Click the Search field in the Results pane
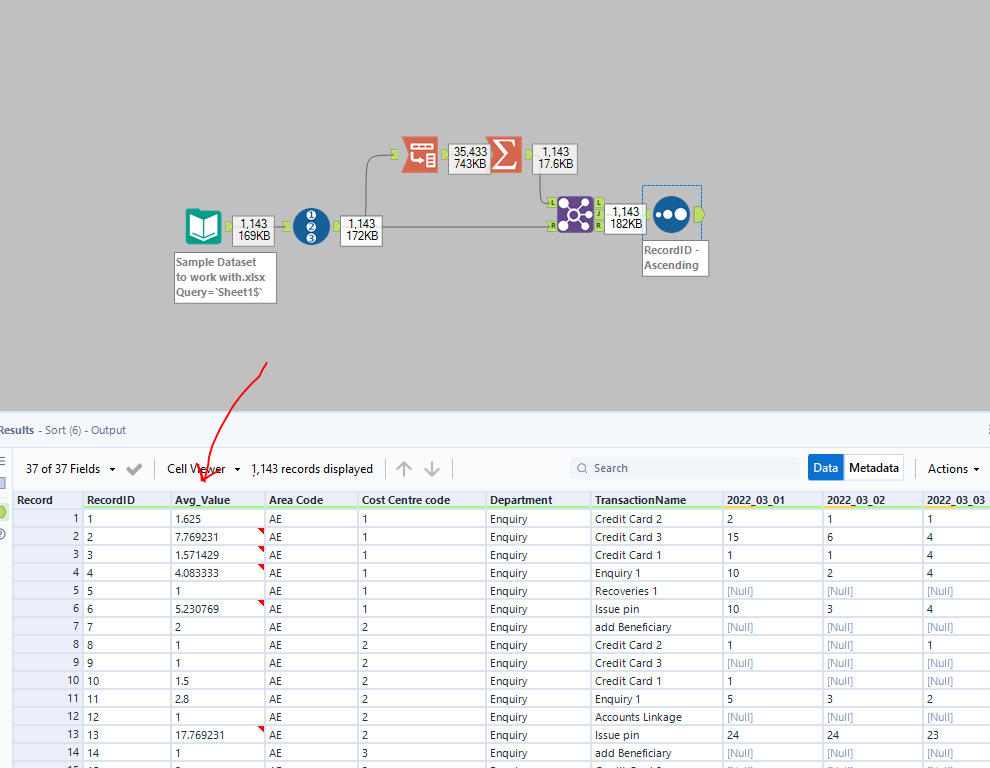Screen dimensions: 990x768 point(685,467)
